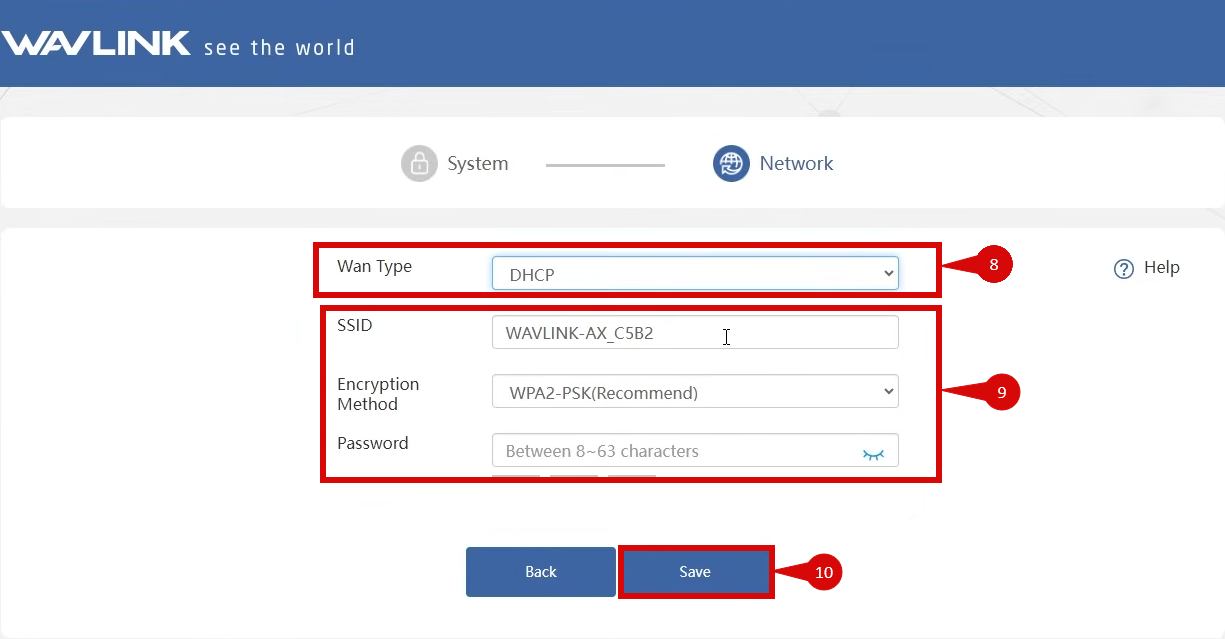
Task: Click the Save button
Action: pyautogui.click(x=695, y=572)
